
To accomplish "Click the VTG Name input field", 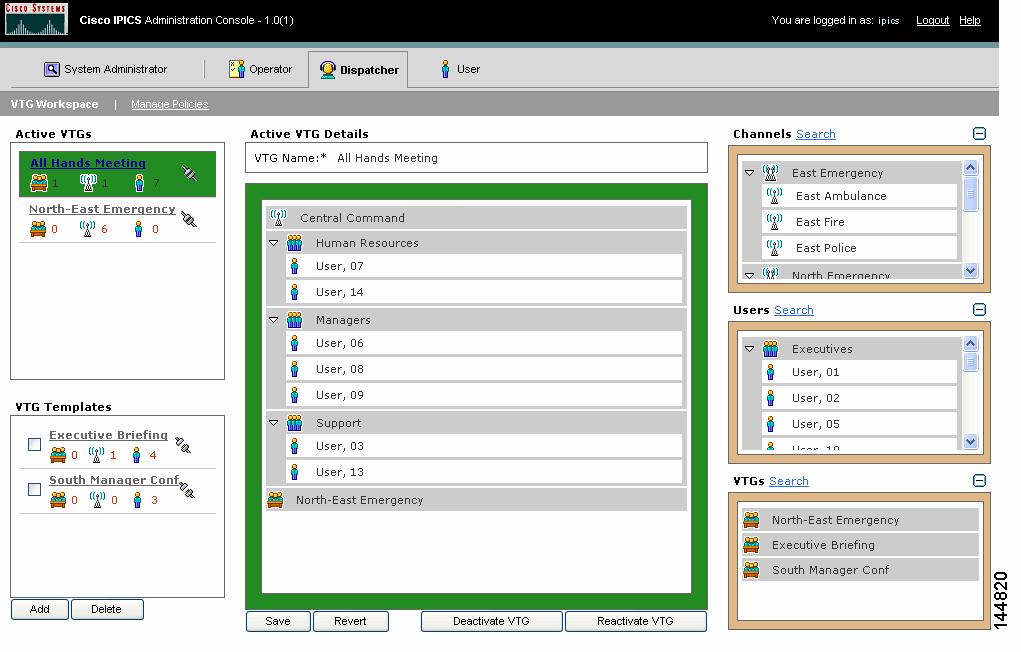I will point(477,158).
